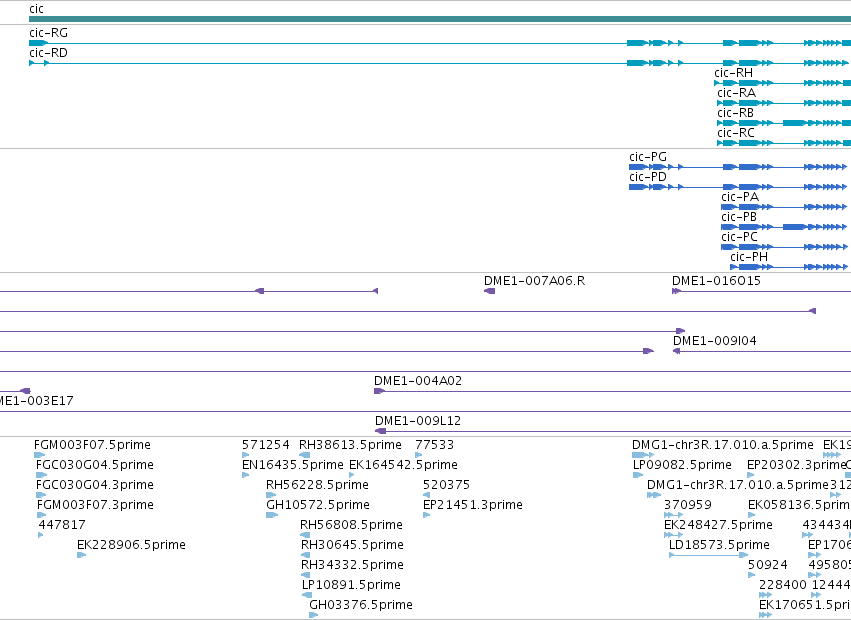
Task: Select the cic-RB transcript label
Action: (x=735, y=113)
